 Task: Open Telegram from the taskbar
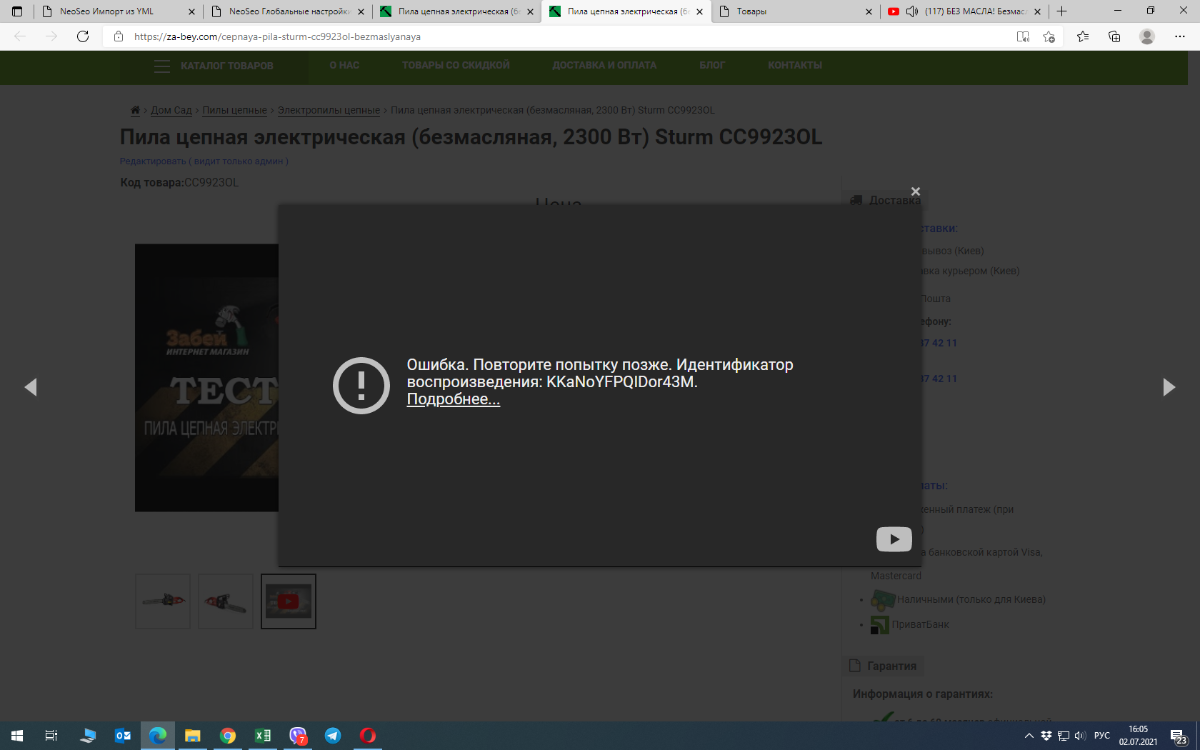pos(333,735)
